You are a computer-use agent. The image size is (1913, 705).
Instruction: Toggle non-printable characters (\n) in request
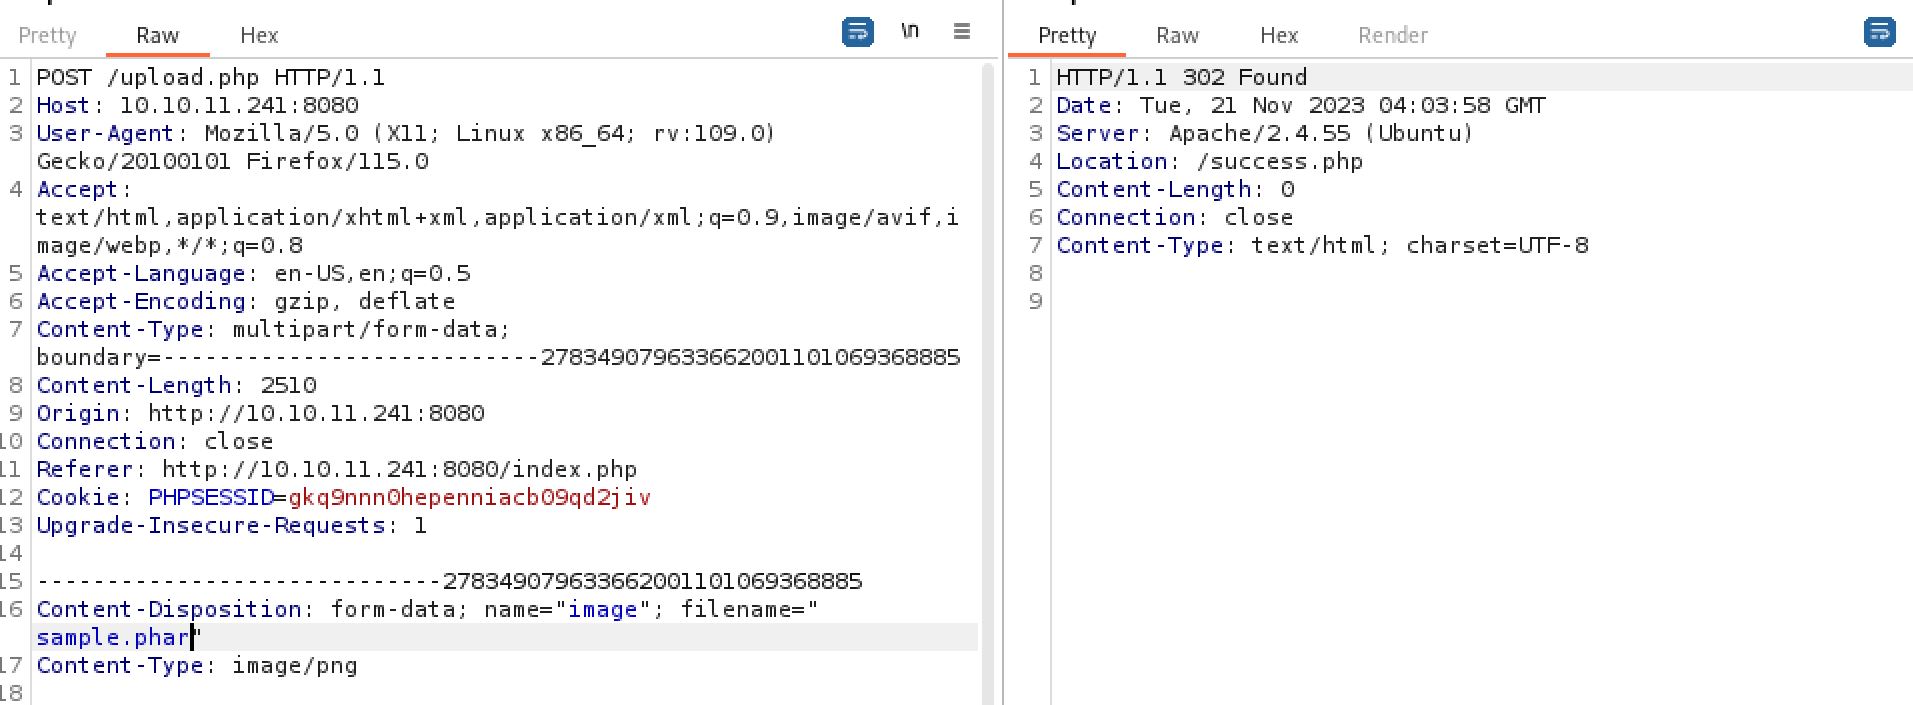(909, 32)
